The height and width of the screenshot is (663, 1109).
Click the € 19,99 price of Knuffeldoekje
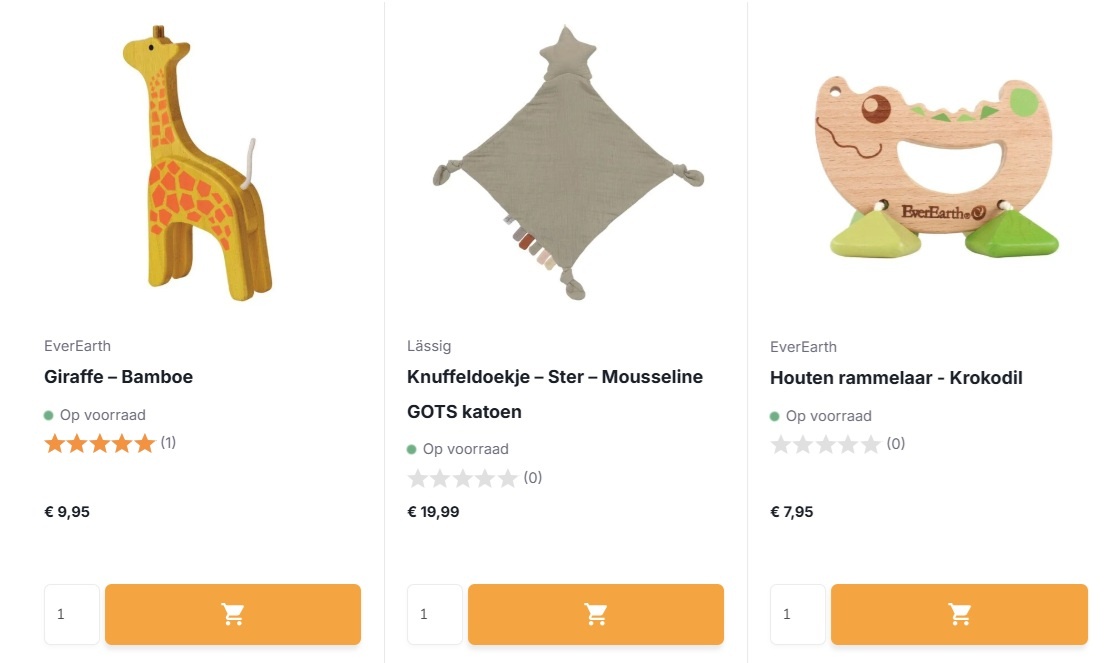(x=433, y=512)
